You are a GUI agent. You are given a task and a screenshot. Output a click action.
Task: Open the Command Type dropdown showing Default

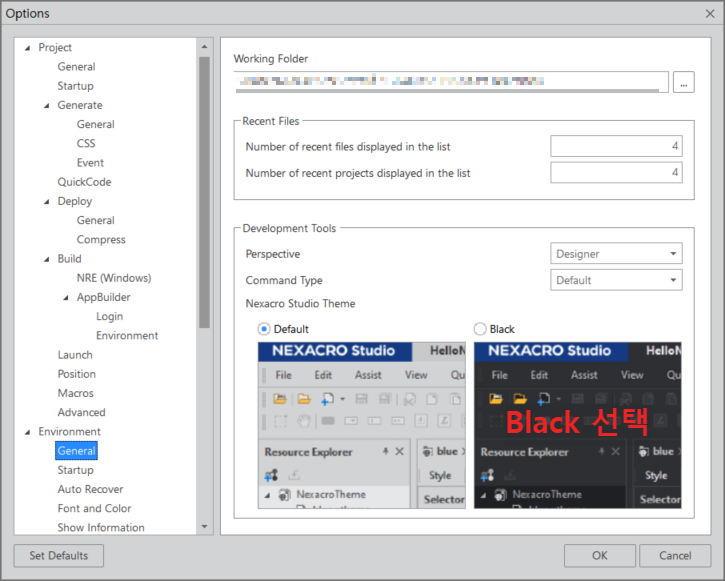pyautogui.click(x=616, y=280)
